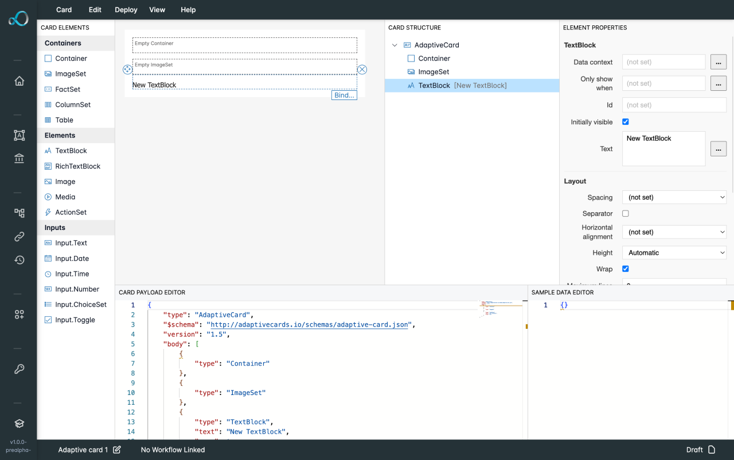Image resolution: width=734 pixels, height=460 pixels.
Task: Click the link chain icon in sidebar
Action: click(x=19, y=237)
